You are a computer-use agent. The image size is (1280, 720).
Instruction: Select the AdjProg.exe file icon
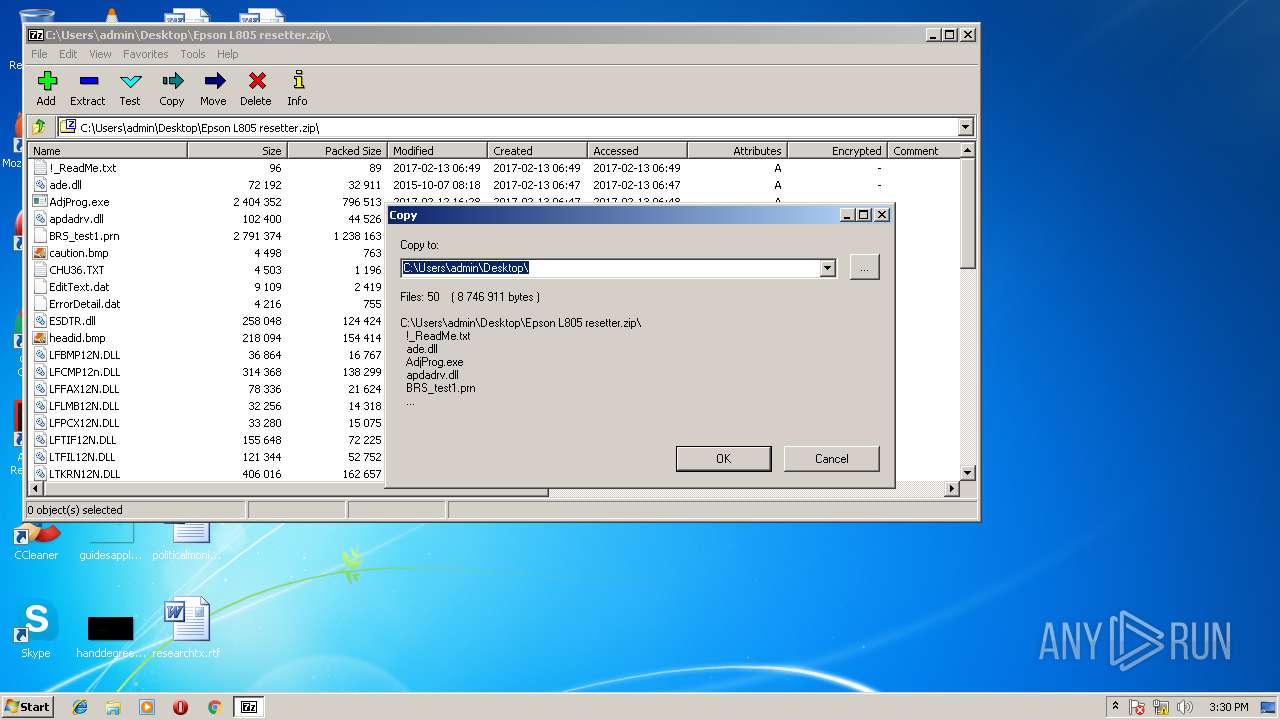(40, 202)
